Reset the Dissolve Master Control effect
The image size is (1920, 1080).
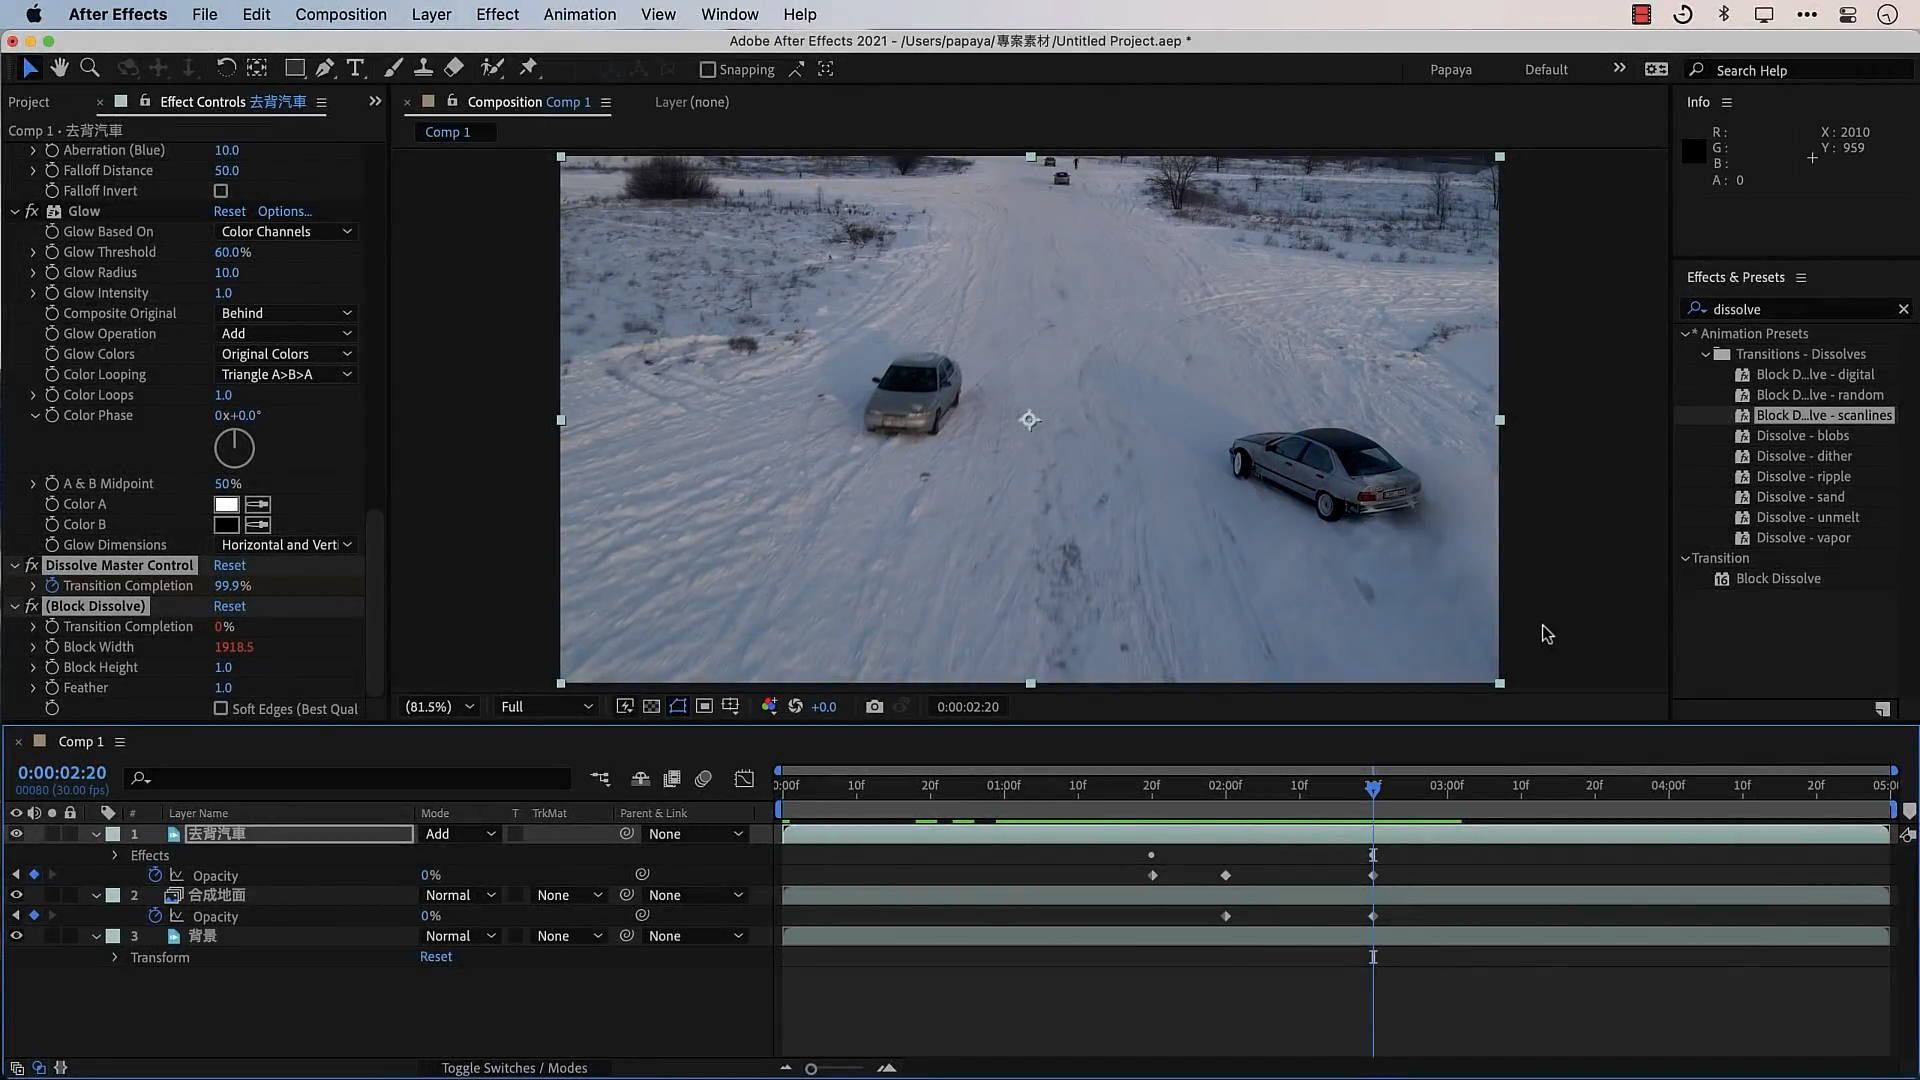[x=229, y=565]
